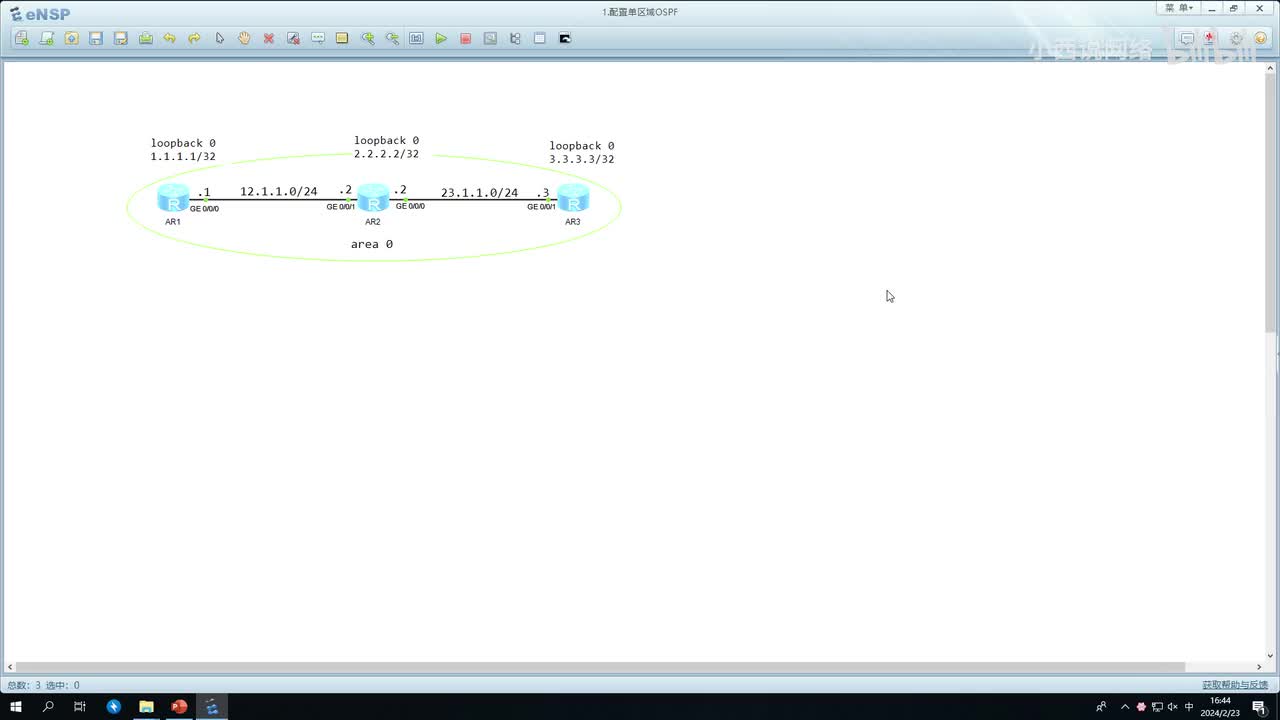Viewport: 1280px width, 720px height.
Task: Open an existing topology file icon
Action: tap(71, 38)
